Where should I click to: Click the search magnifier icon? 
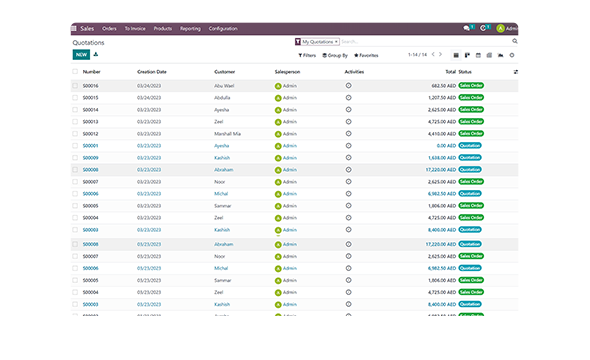(515, 41)
